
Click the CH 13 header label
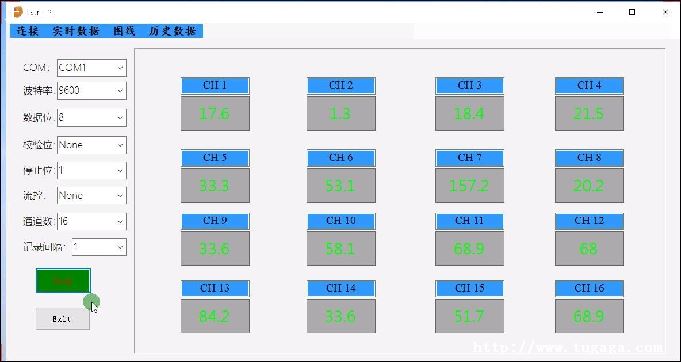(x=215, y=289)
